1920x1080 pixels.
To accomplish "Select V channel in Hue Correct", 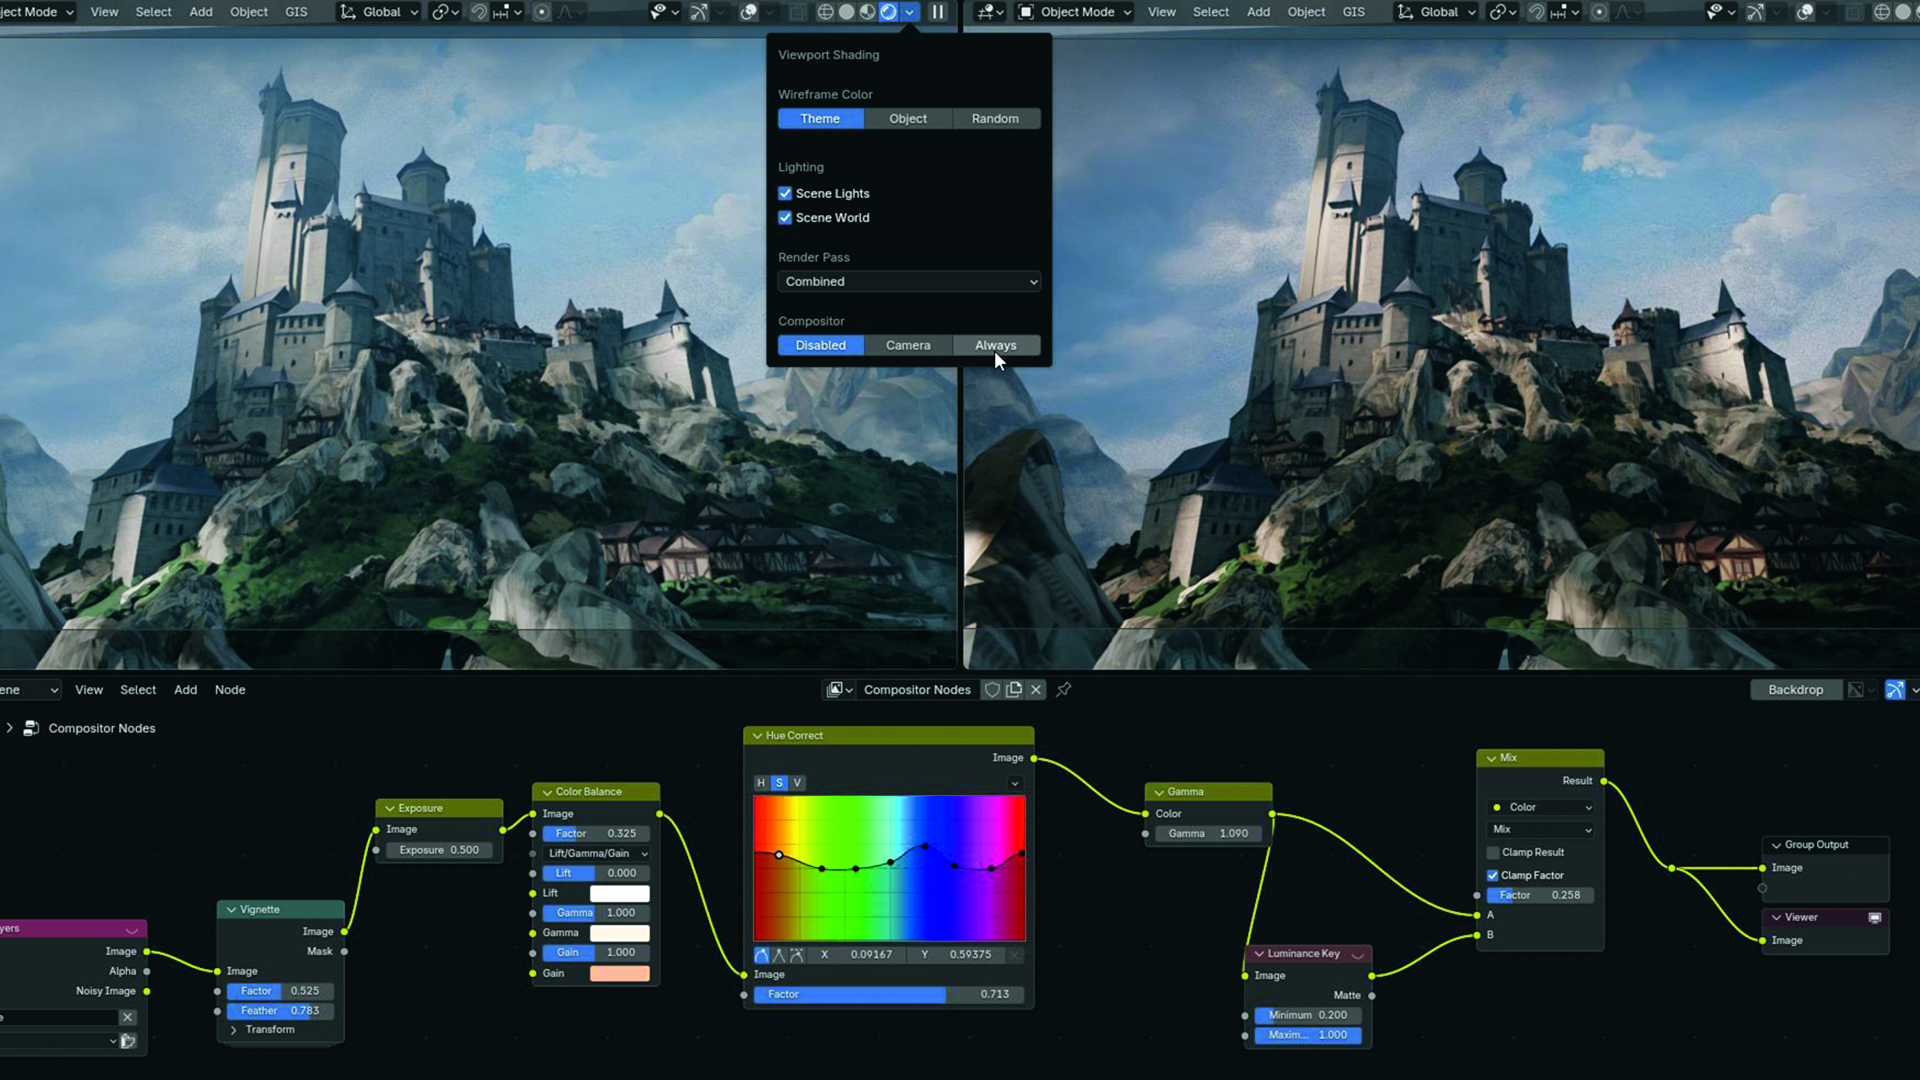I will coord(797,783).
